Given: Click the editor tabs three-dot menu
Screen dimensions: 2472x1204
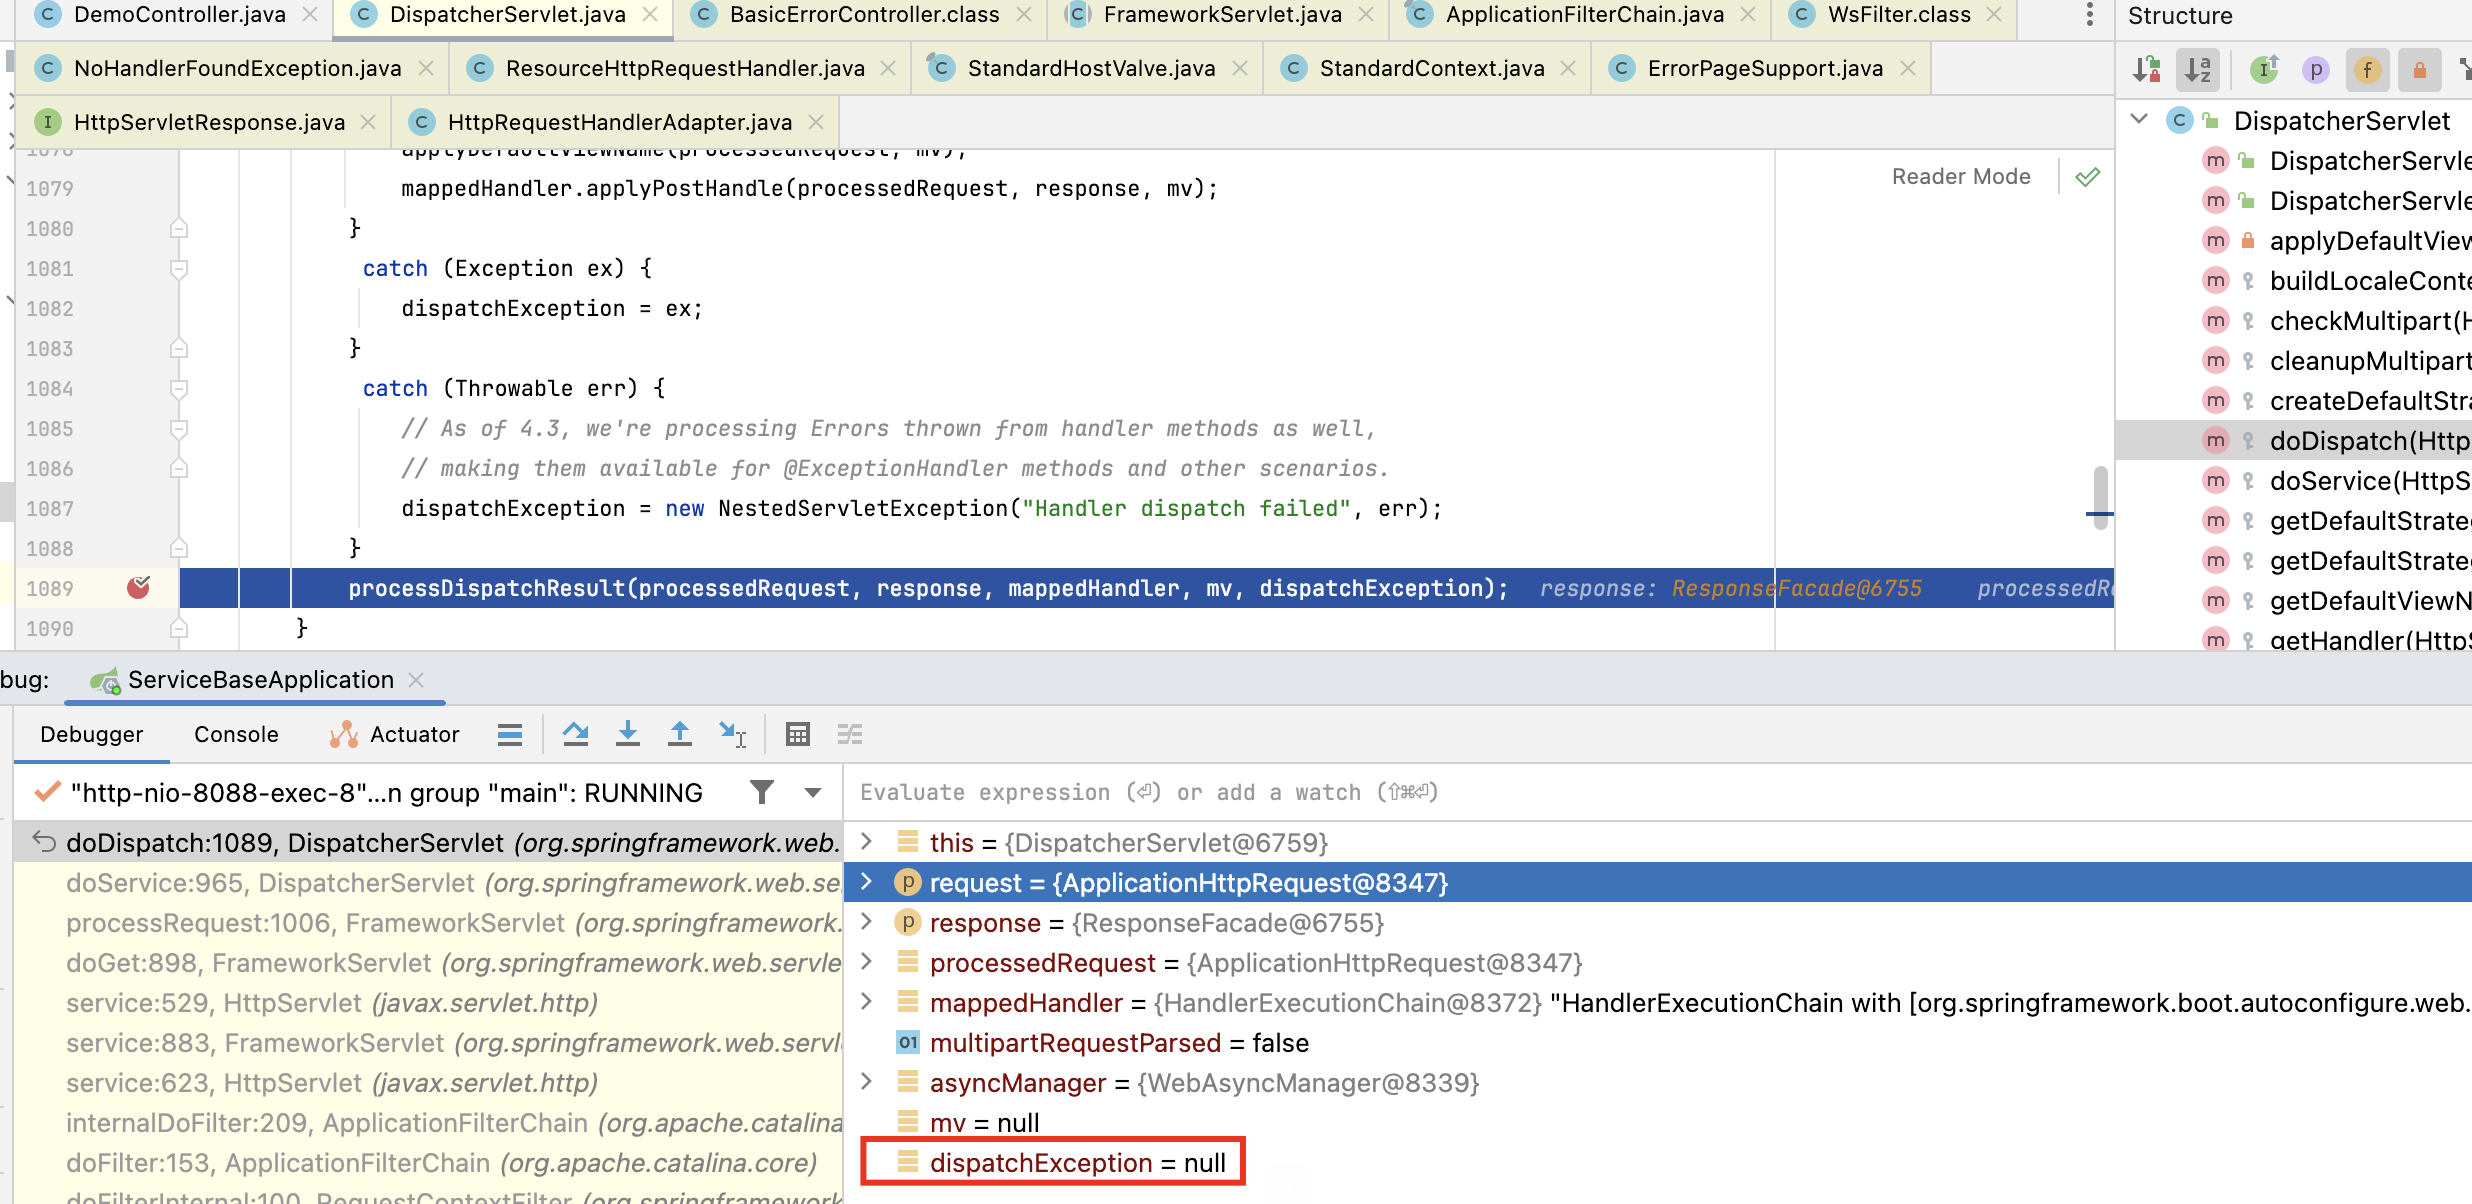Looking at the screenshot, I should click(2089, 14).
